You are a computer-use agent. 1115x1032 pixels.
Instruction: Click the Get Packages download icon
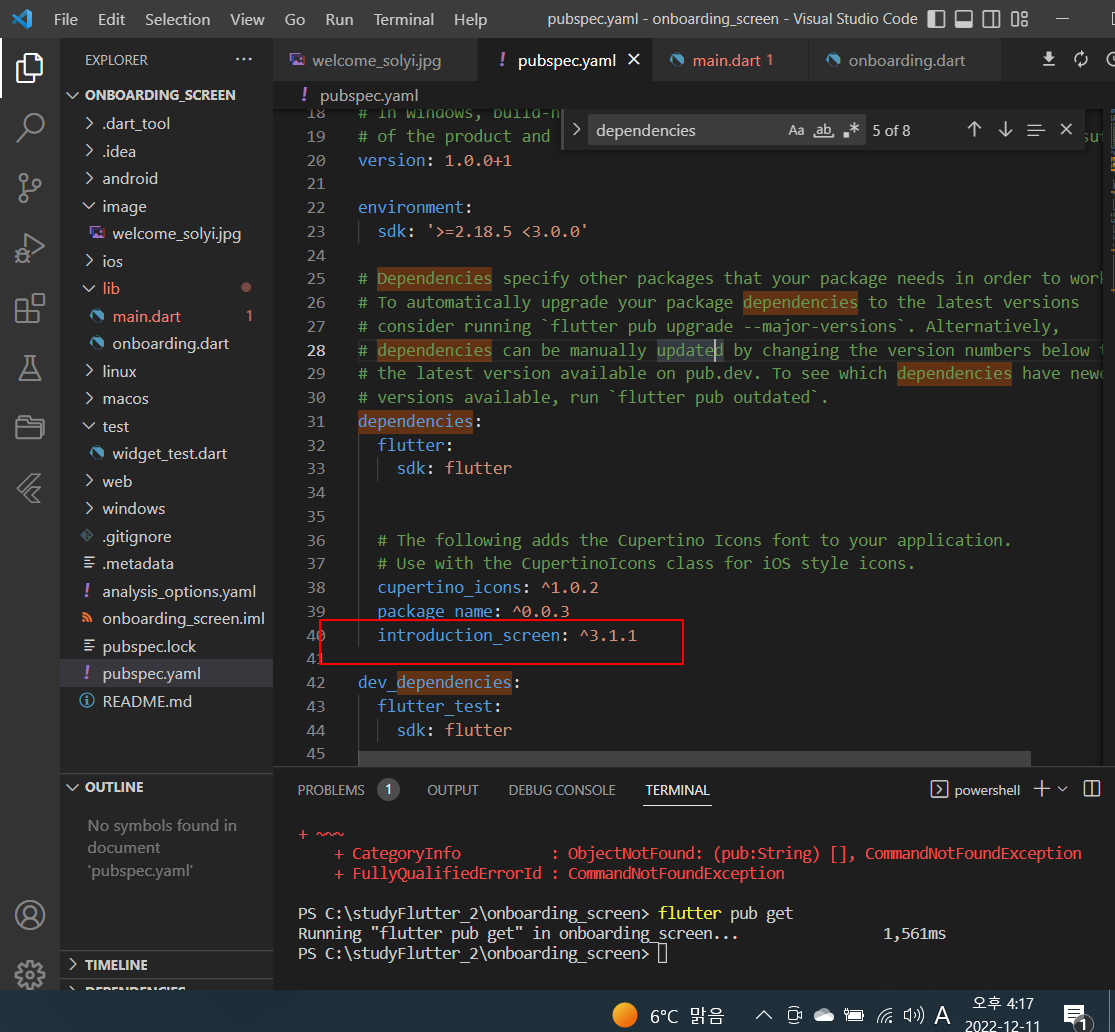(x=1049, y=59)
